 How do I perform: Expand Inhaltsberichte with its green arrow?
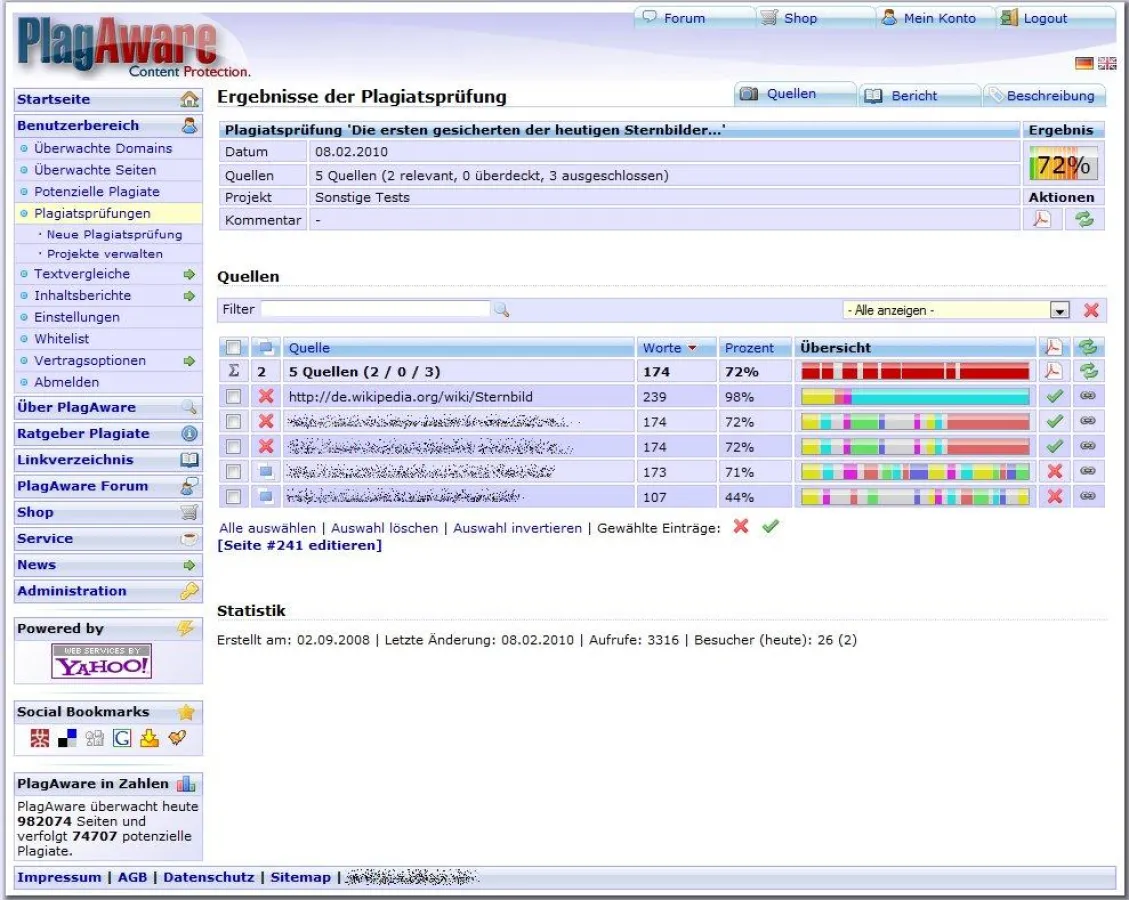click(x=189, y=296)
